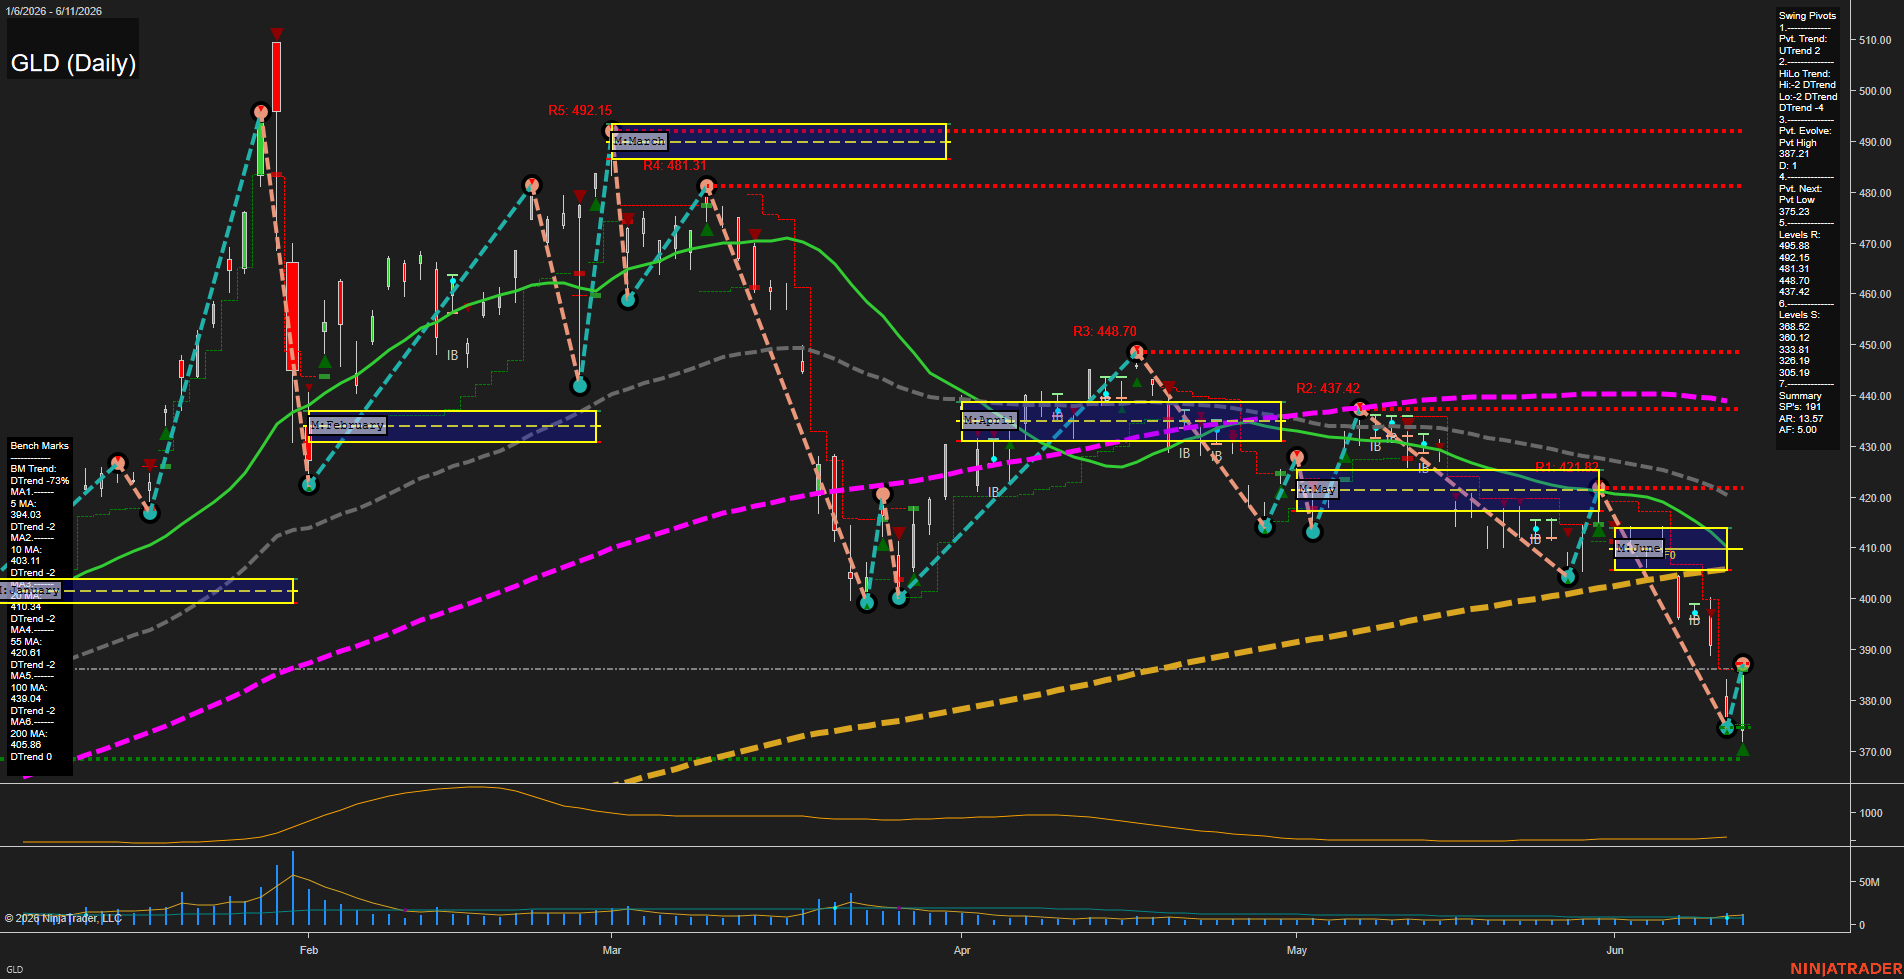Click the May time axis label
The image size is (1904, 979).
[x=1297, y=950]
